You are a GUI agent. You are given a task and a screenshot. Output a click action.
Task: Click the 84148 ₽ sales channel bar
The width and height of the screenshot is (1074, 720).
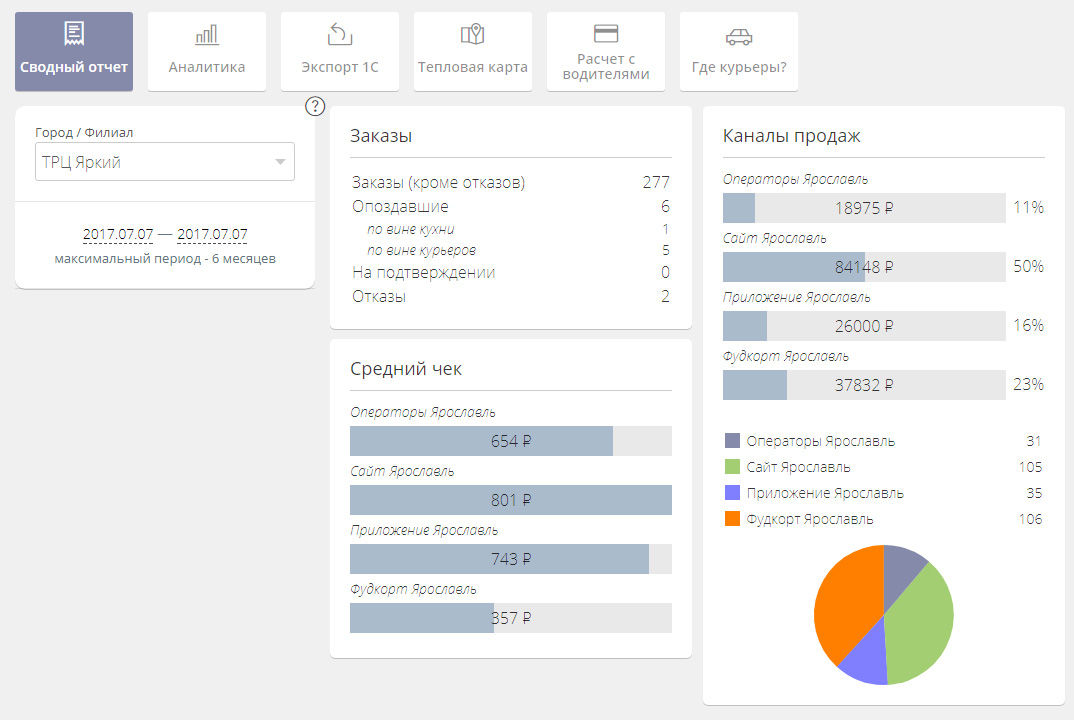864,266
